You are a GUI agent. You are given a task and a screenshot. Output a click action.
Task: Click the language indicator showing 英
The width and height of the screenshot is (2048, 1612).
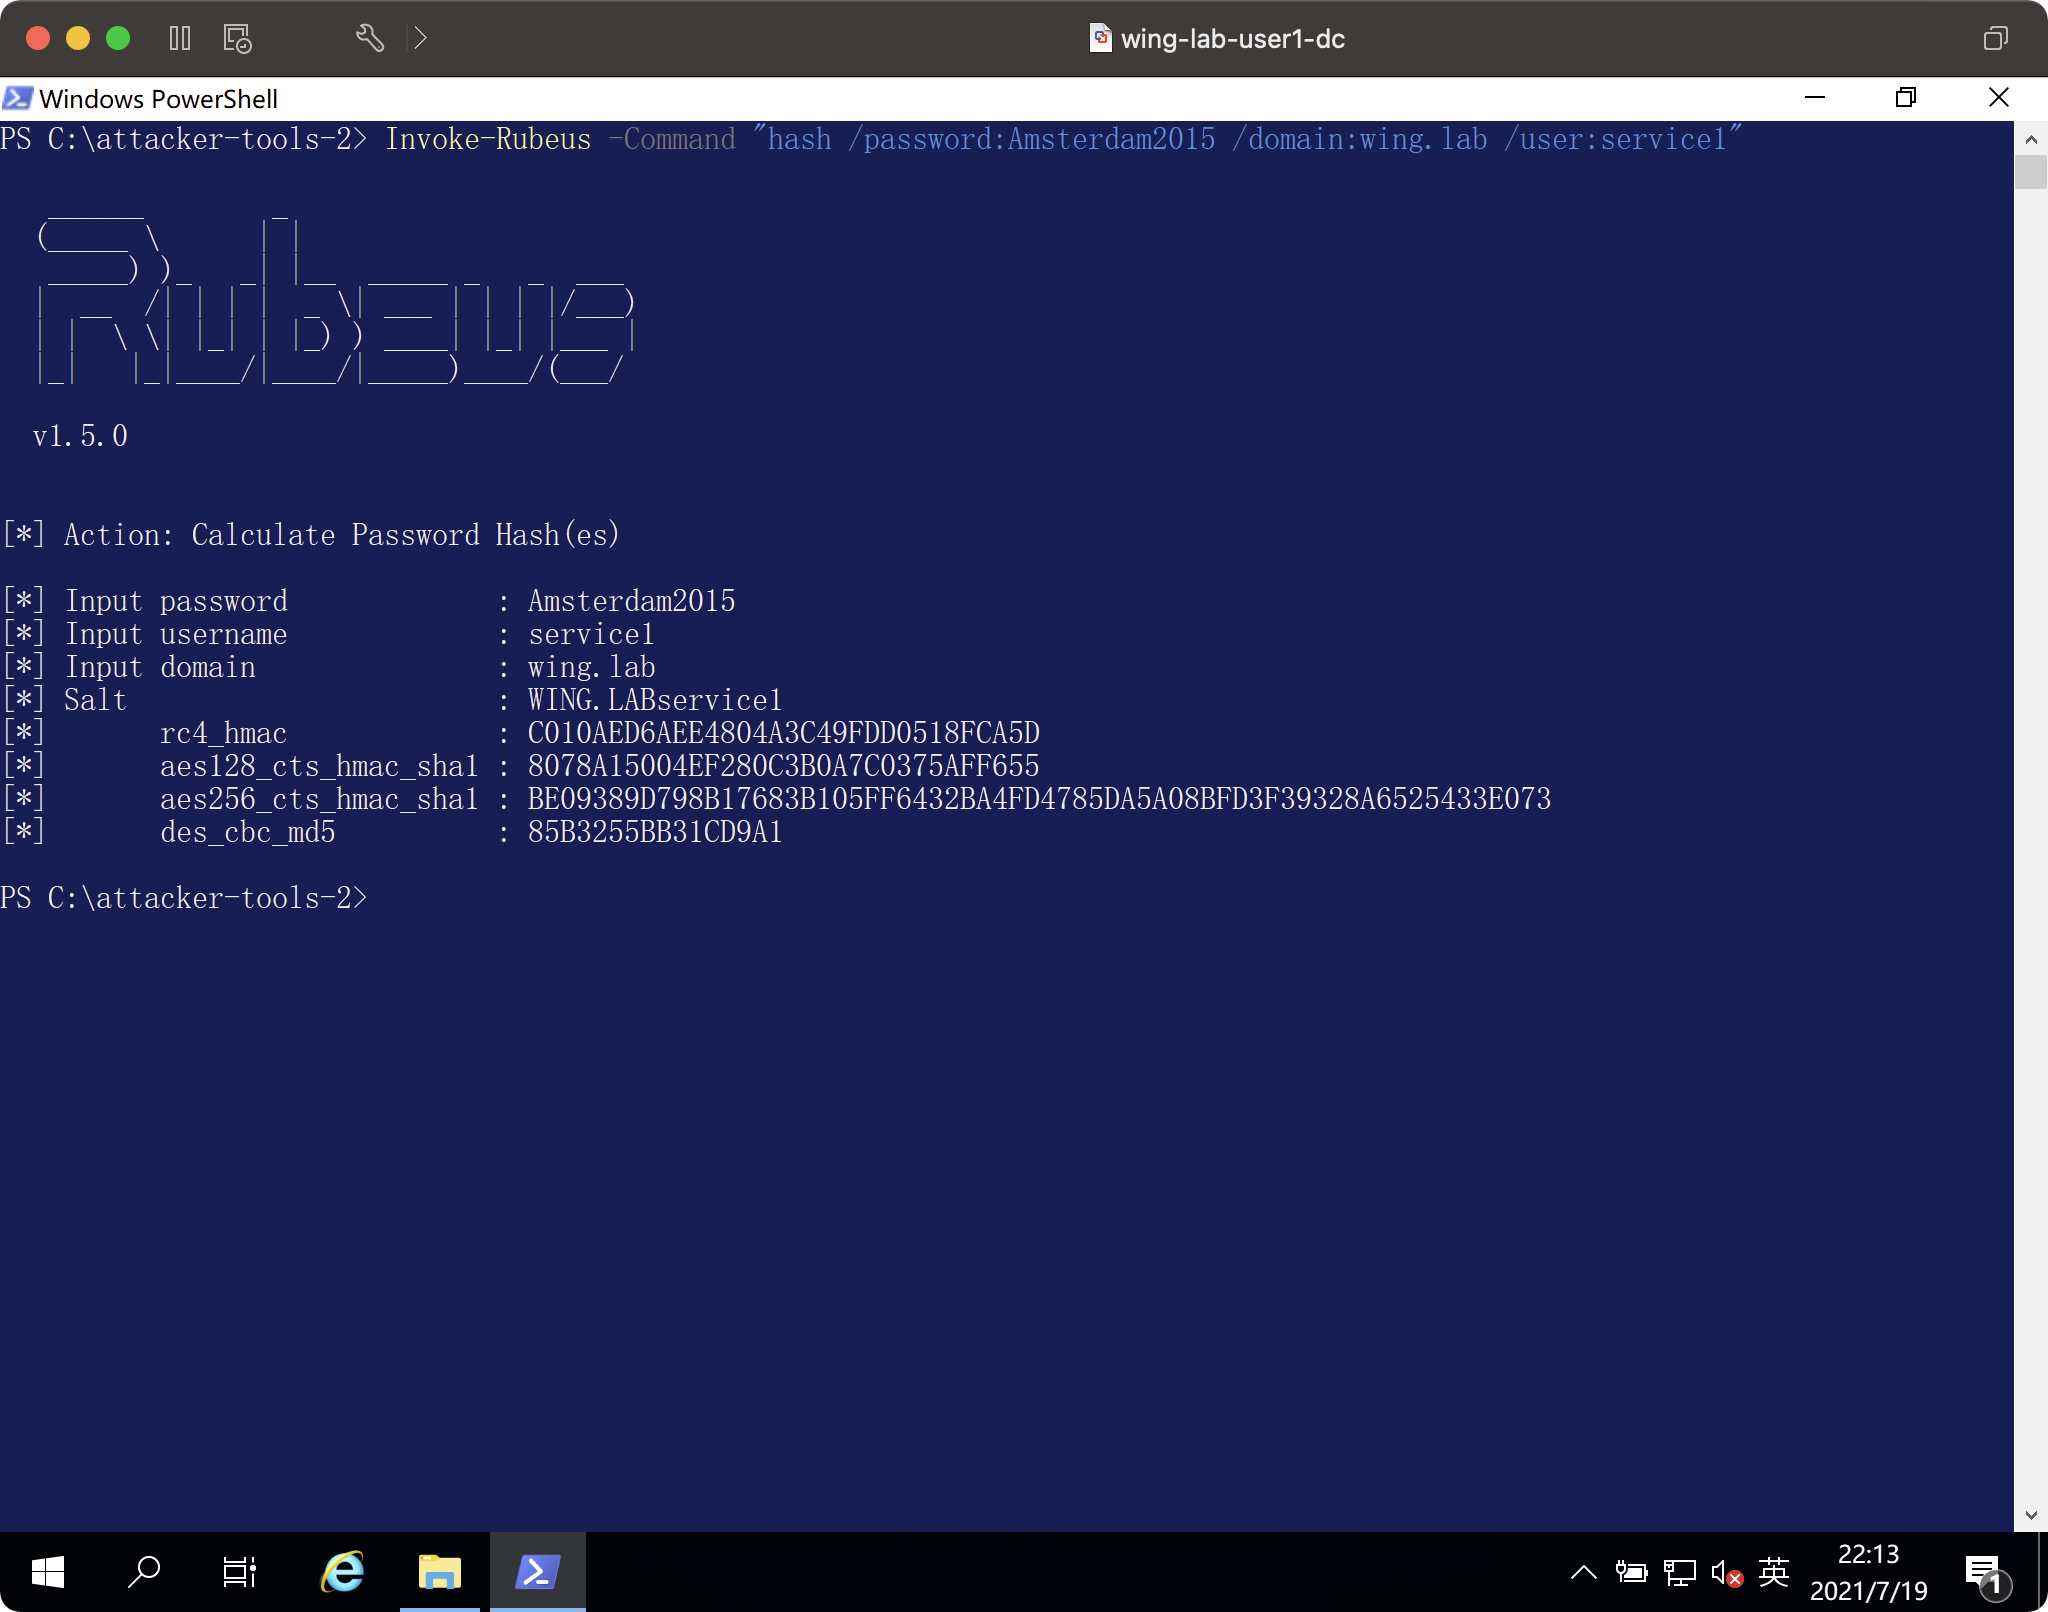1775,1570
